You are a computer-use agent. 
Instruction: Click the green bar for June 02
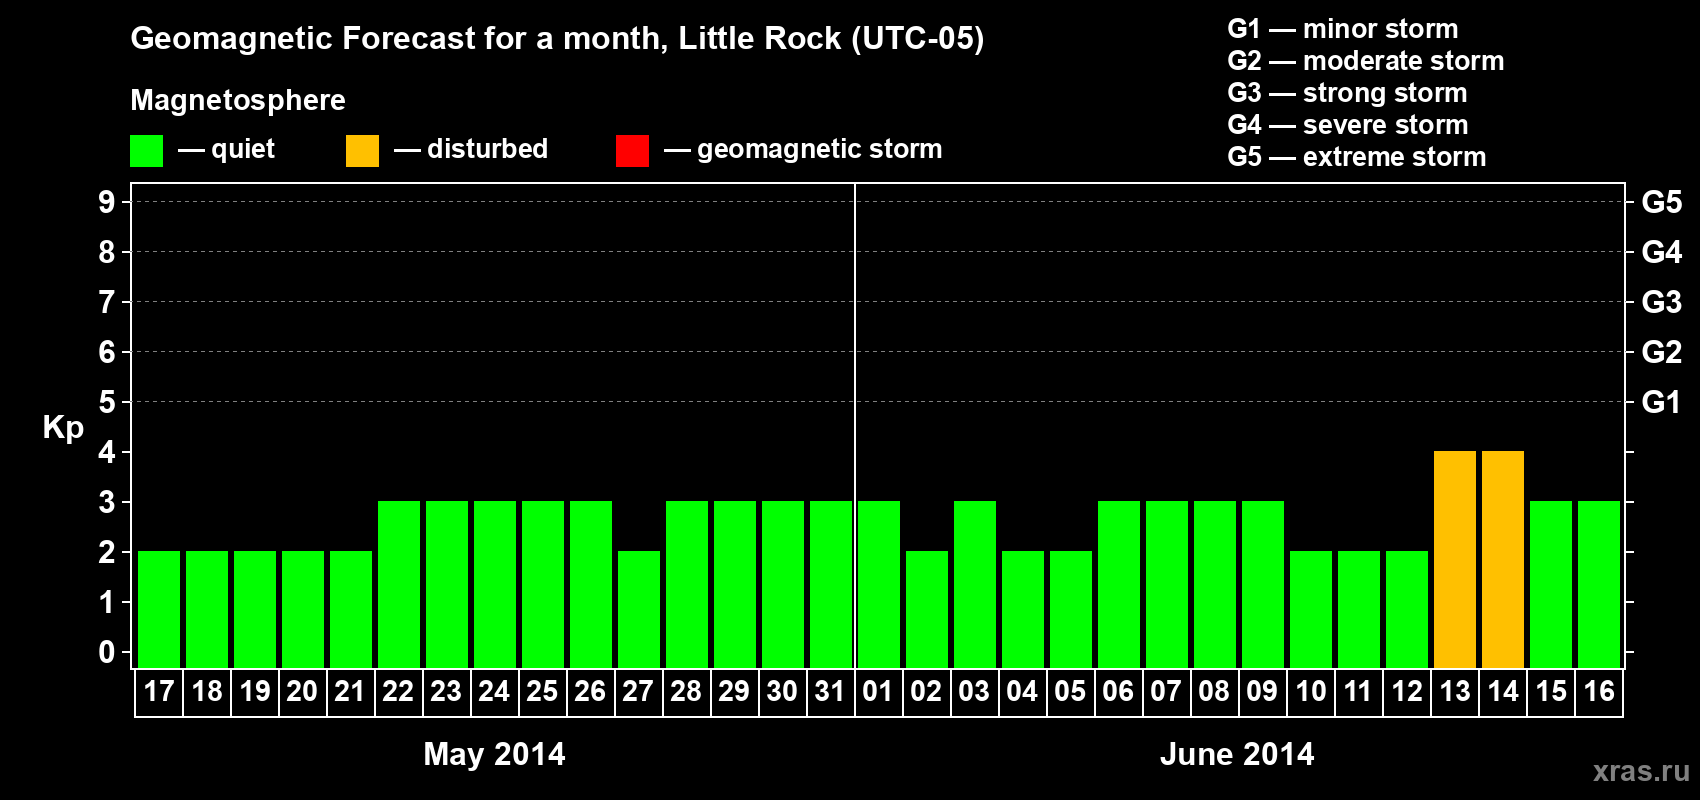pos(927,610)
